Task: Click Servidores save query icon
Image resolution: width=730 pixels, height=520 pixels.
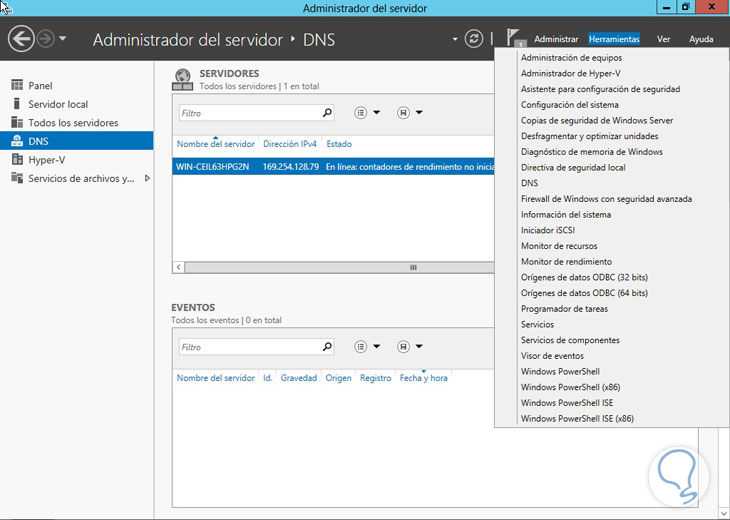Action: [x=403, y=113]
